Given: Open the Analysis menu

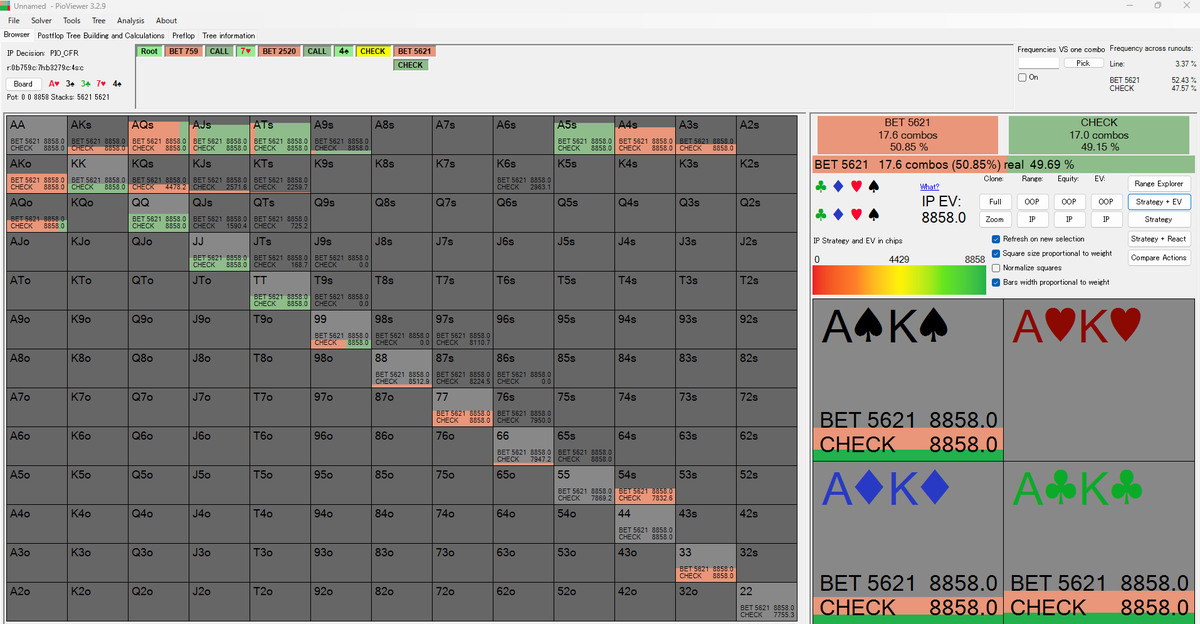Looking at the screenshot, I should (131, 20).
